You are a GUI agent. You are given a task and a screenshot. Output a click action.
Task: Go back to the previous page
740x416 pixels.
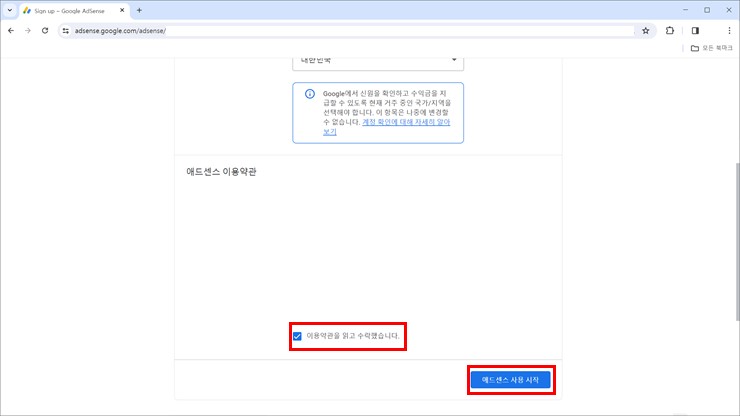[11, 31]
